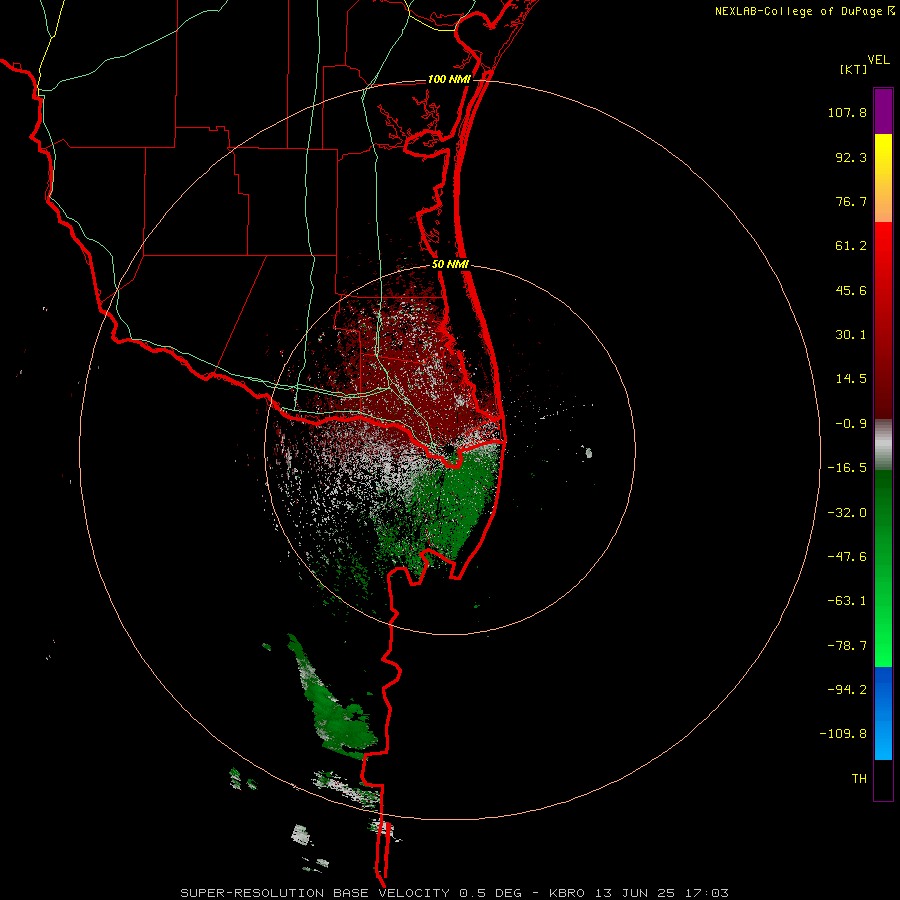Image resolution: width=900 pixels, height=900 pixels.
Task: Click the 100 NMI range ring label
Action: [449, 79]
